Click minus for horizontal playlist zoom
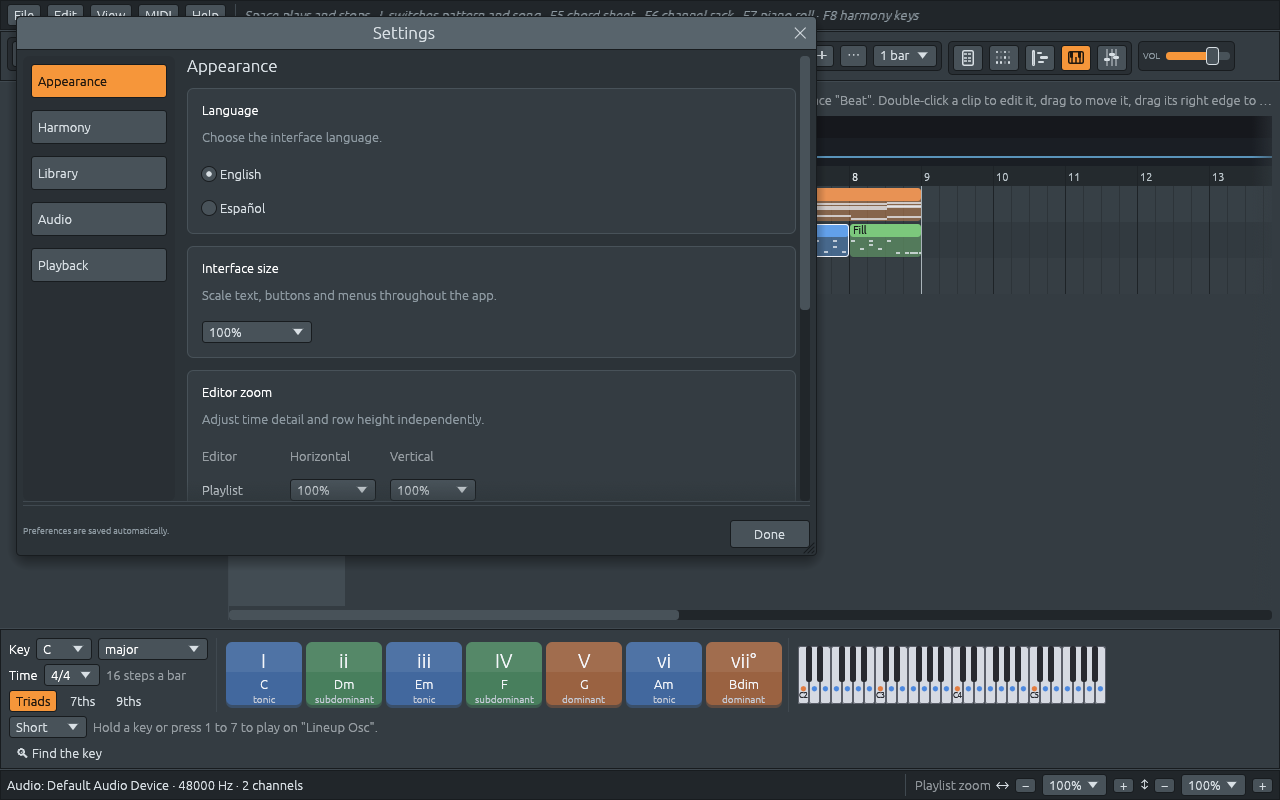The height and width of the screenshot is (800, 1280). coord(1025,786)
